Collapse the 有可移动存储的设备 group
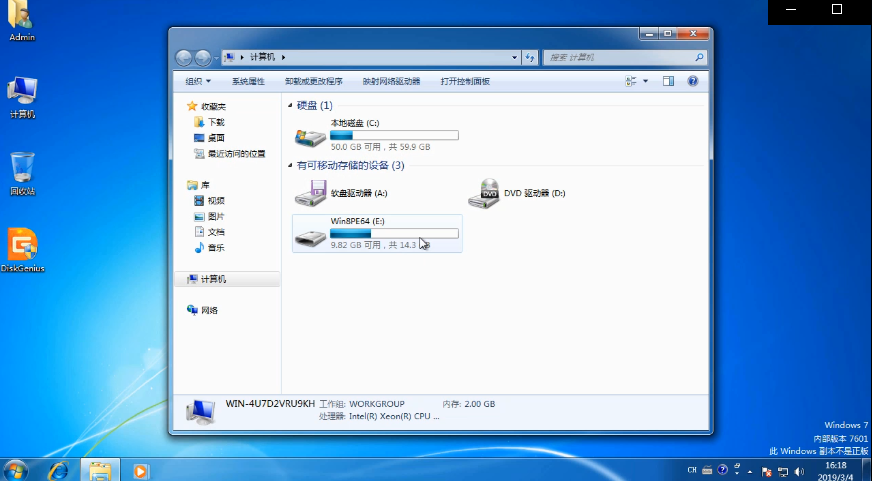This screenshot has height=481, width=872. (291, 165)
